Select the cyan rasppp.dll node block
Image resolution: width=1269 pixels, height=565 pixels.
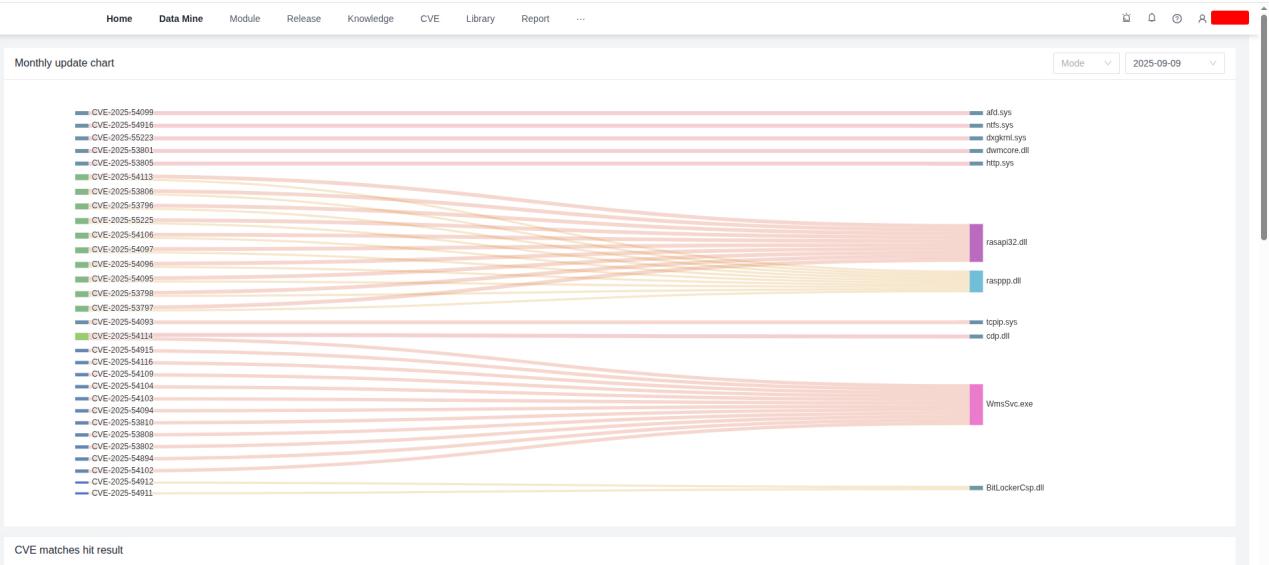(x=976, y=281)
